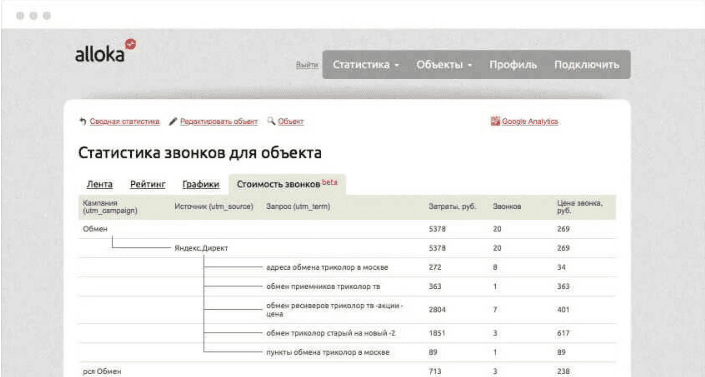This screenshot has width=705, height=377.
Task: Switch to the Лента tab
Action: tap(99, 184)
